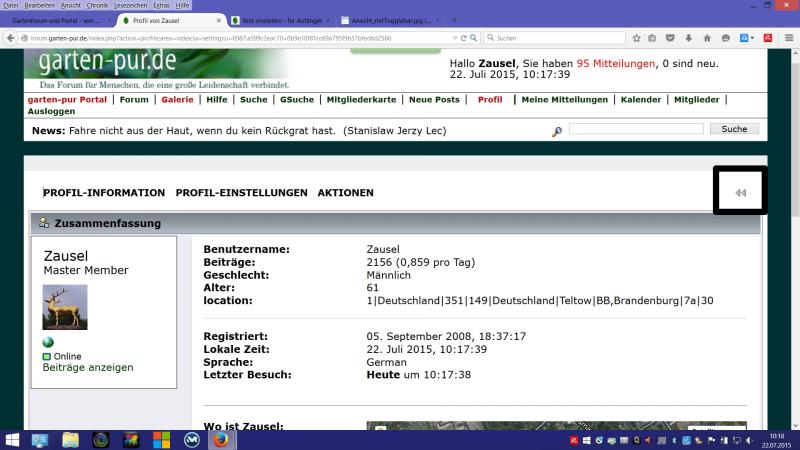The height and width of the screenshot is (450, 800).
Task: Click the bookmark star icon in Firefox toolbar
Action: 636,38
